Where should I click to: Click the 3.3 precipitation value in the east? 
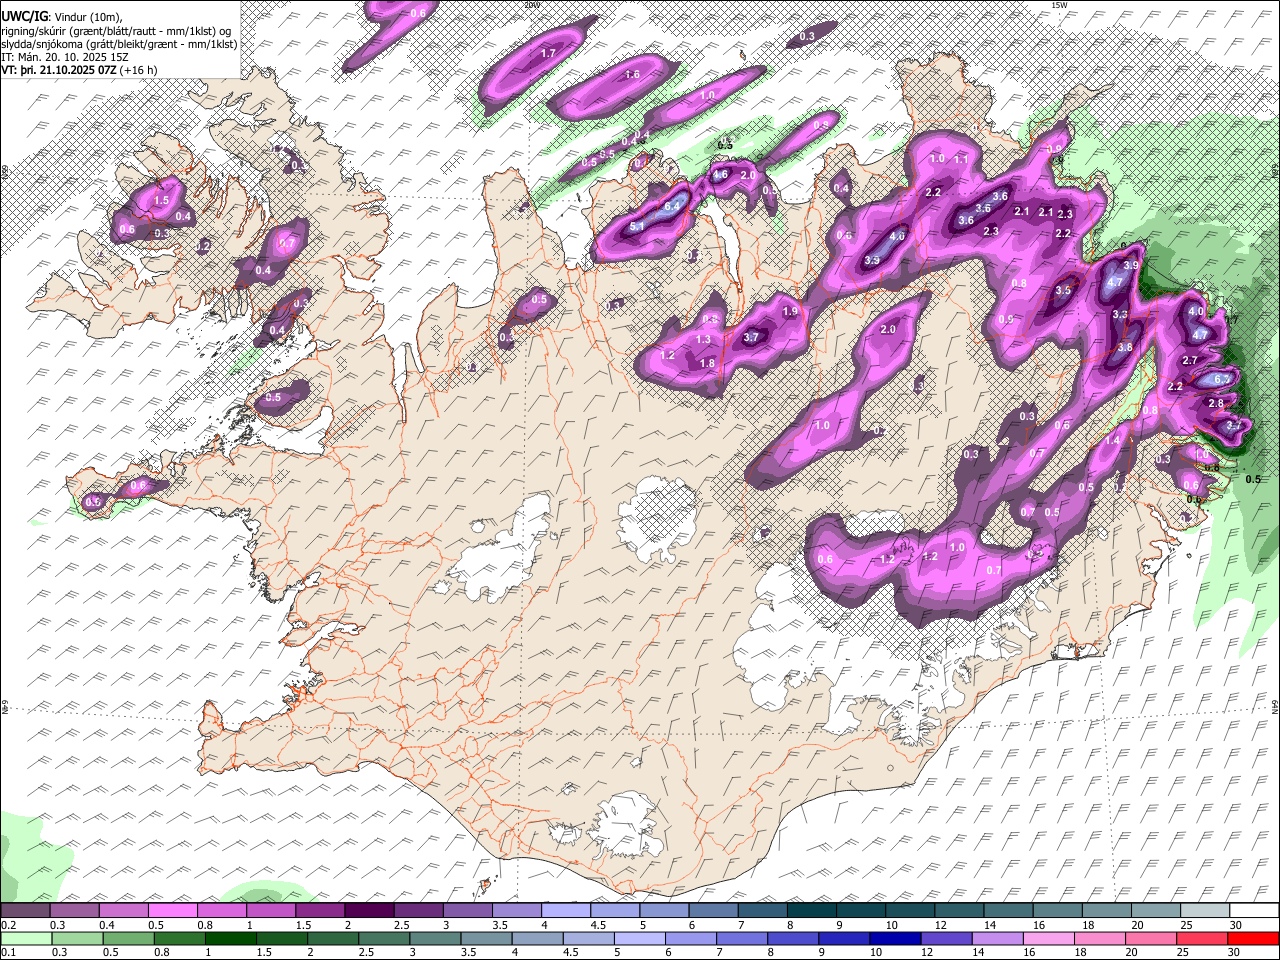click(x=1120, y=315)
